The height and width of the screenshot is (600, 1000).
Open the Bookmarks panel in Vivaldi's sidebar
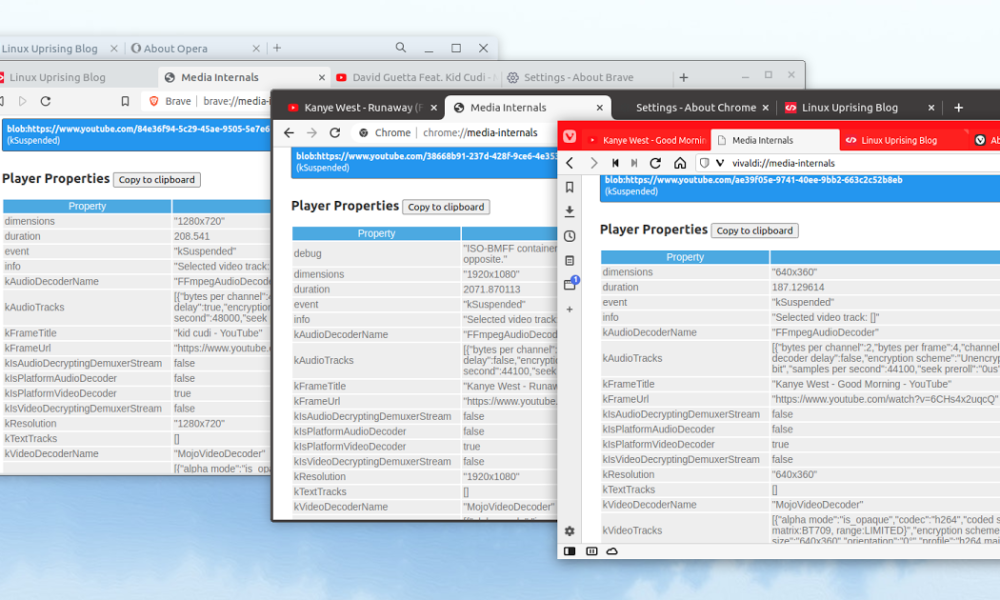570,187
